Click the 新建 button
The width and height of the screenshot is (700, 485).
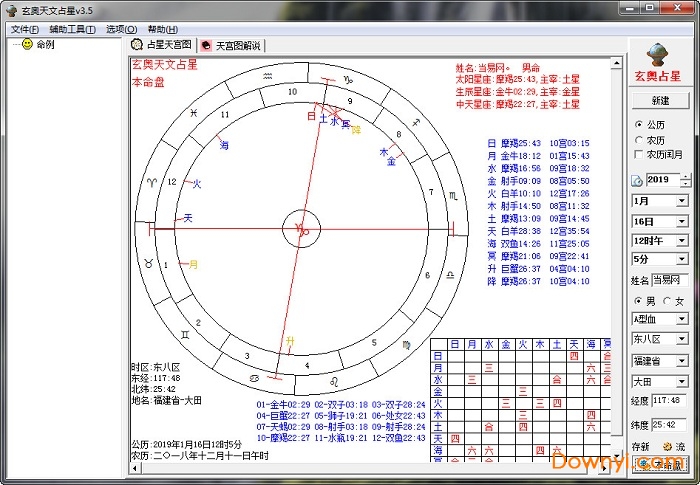point(660,100)
